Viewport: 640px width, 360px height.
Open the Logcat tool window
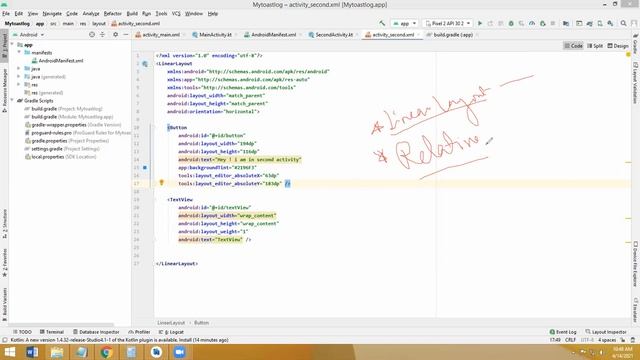point(171,332)
